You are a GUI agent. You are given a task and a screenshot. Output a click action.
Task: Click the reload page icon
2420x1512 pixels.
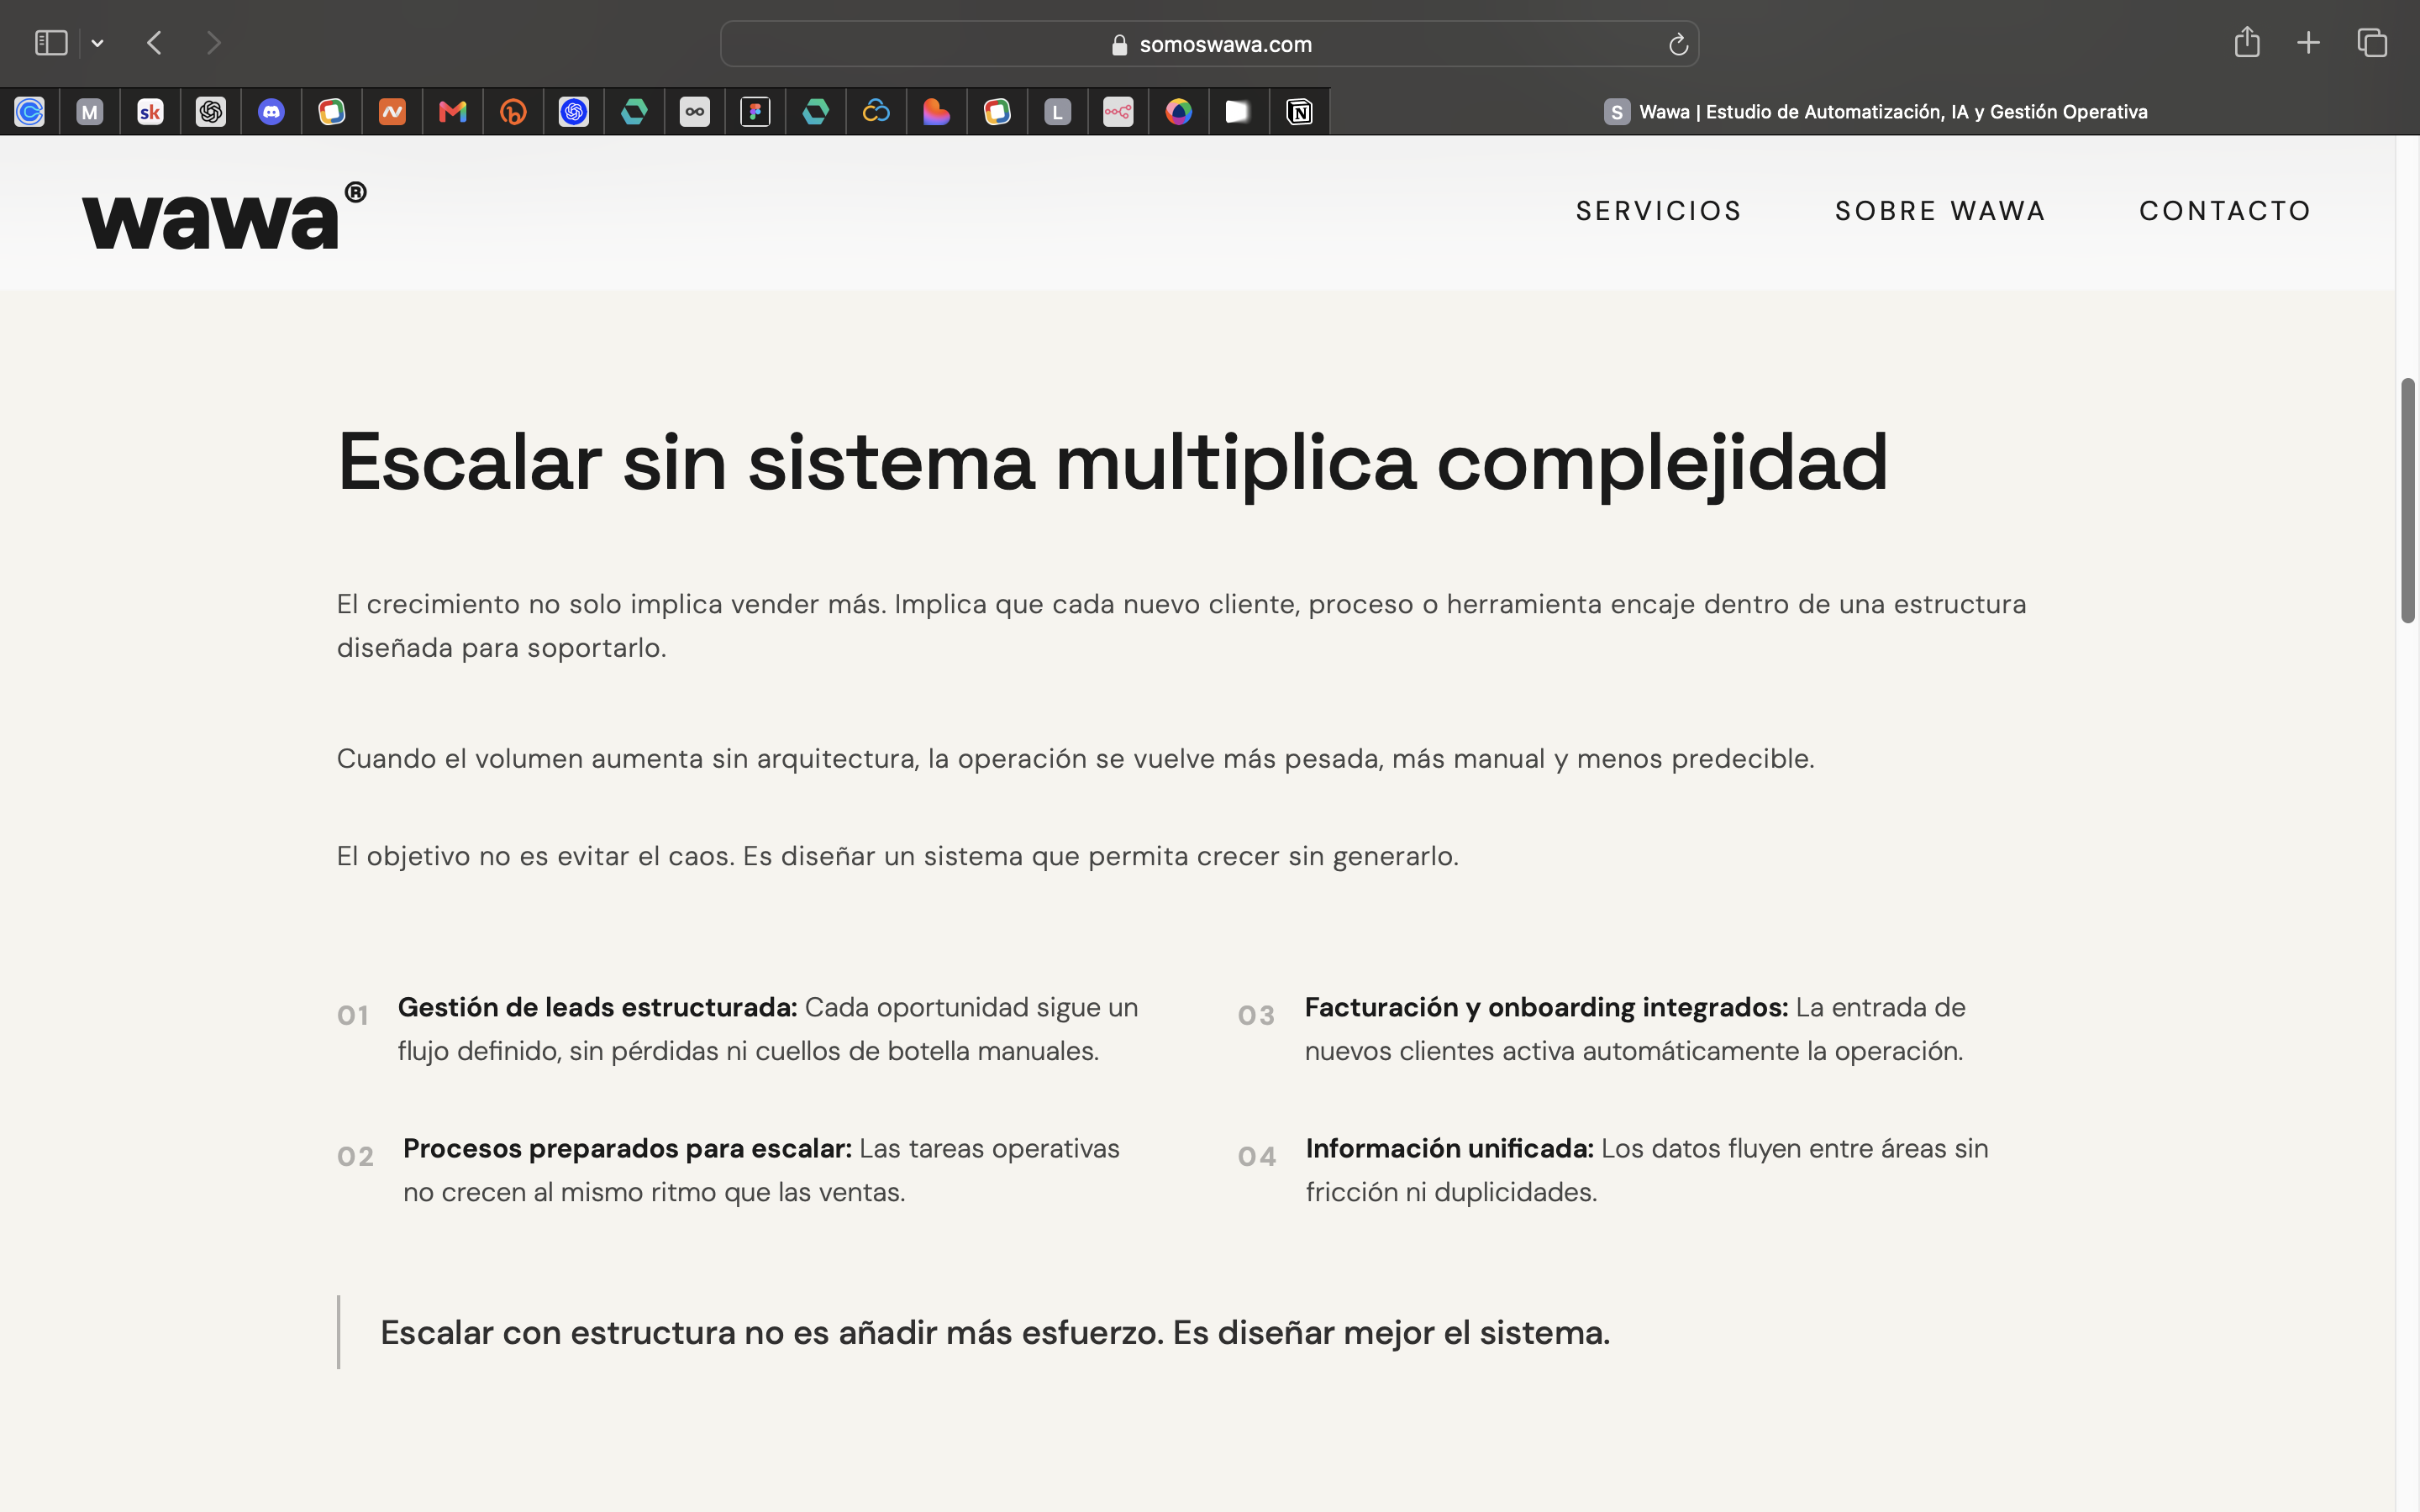(x=1678, y=44)
